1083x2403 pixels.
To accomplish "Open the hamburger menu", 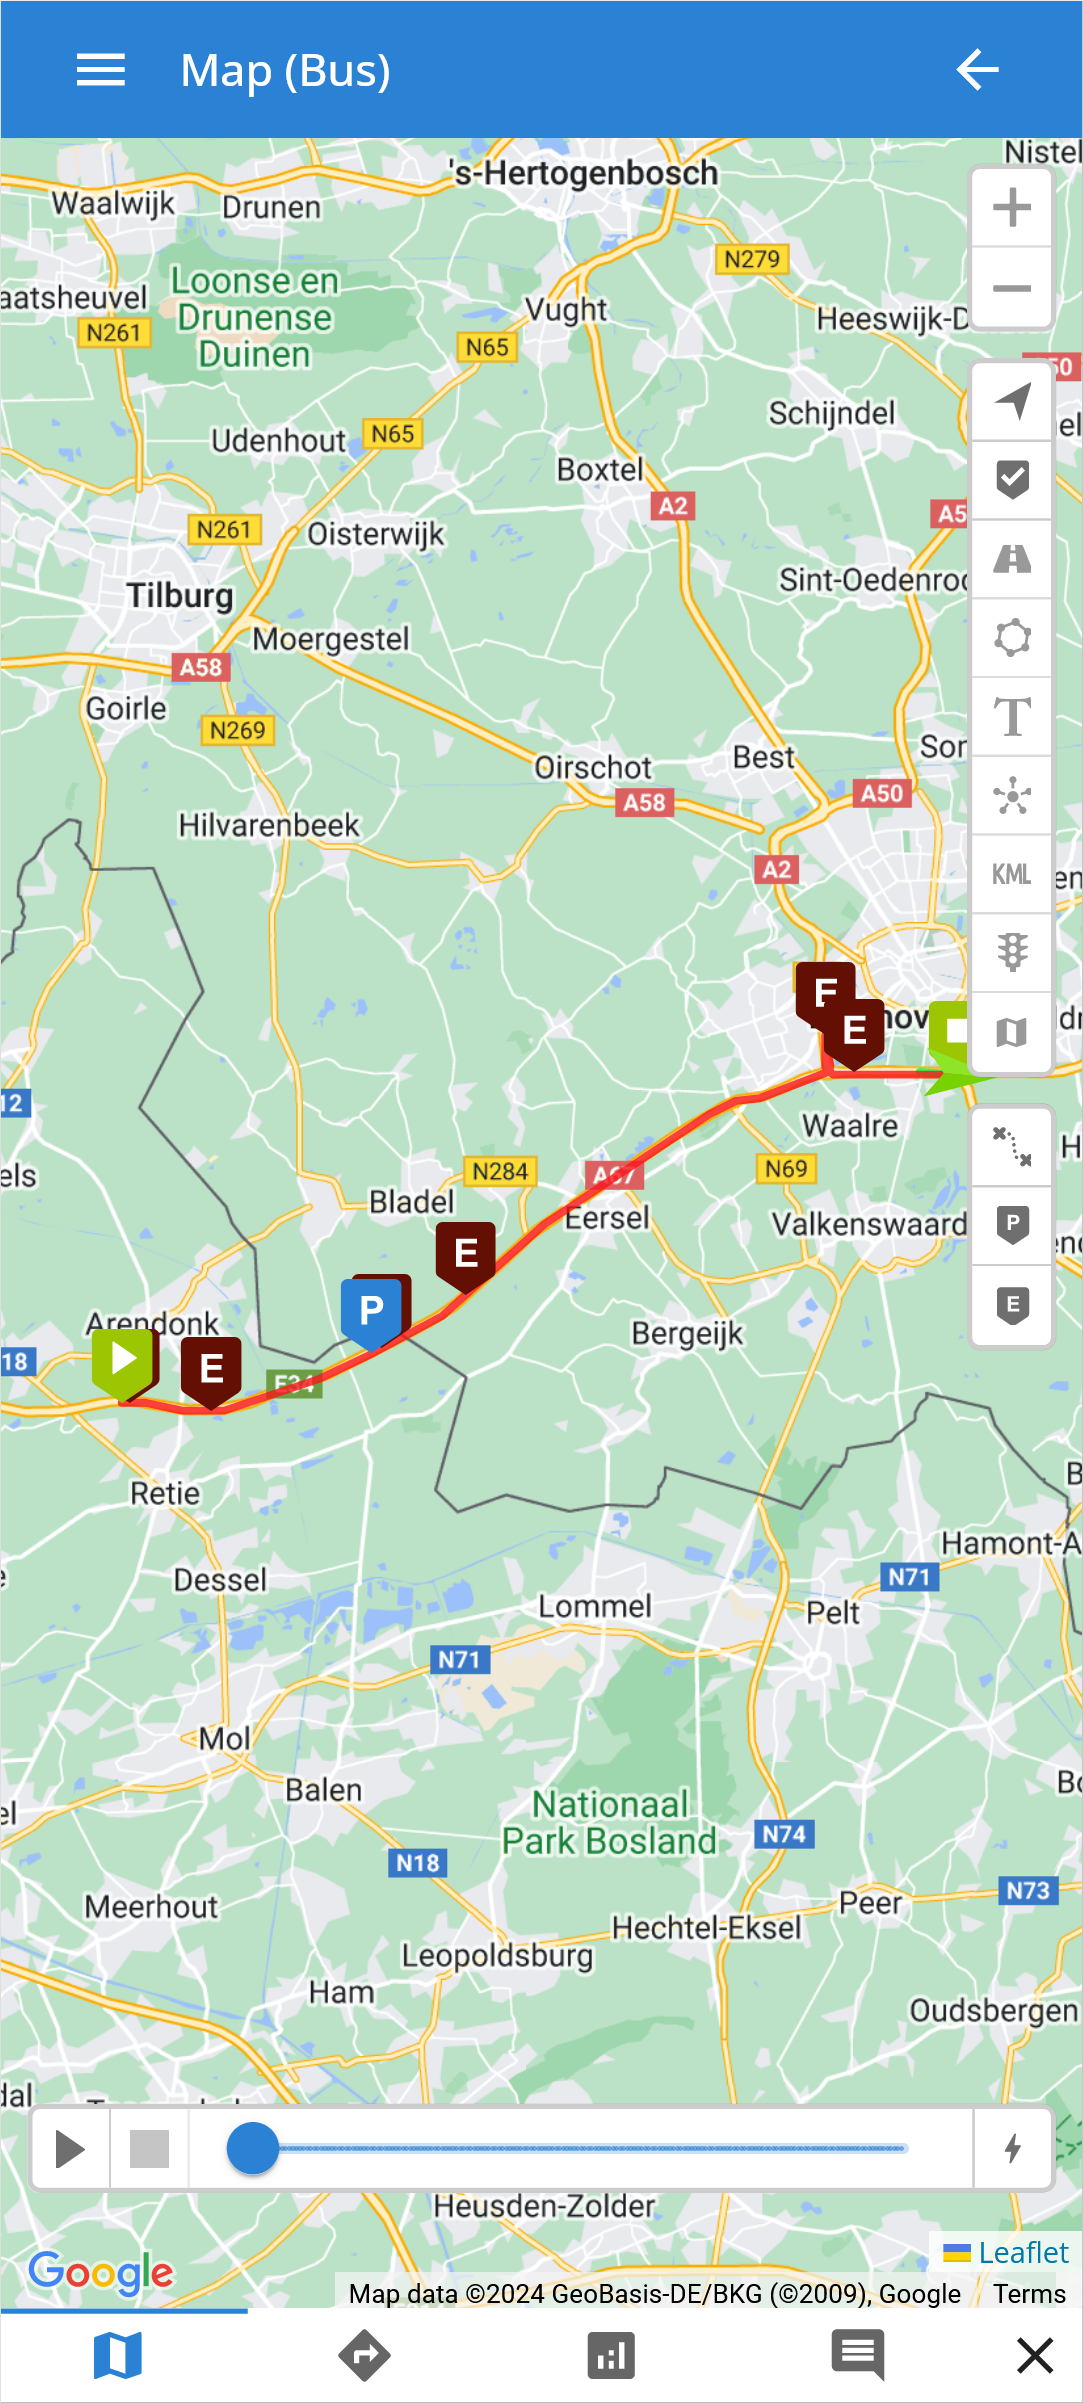I will pos(101,70).
